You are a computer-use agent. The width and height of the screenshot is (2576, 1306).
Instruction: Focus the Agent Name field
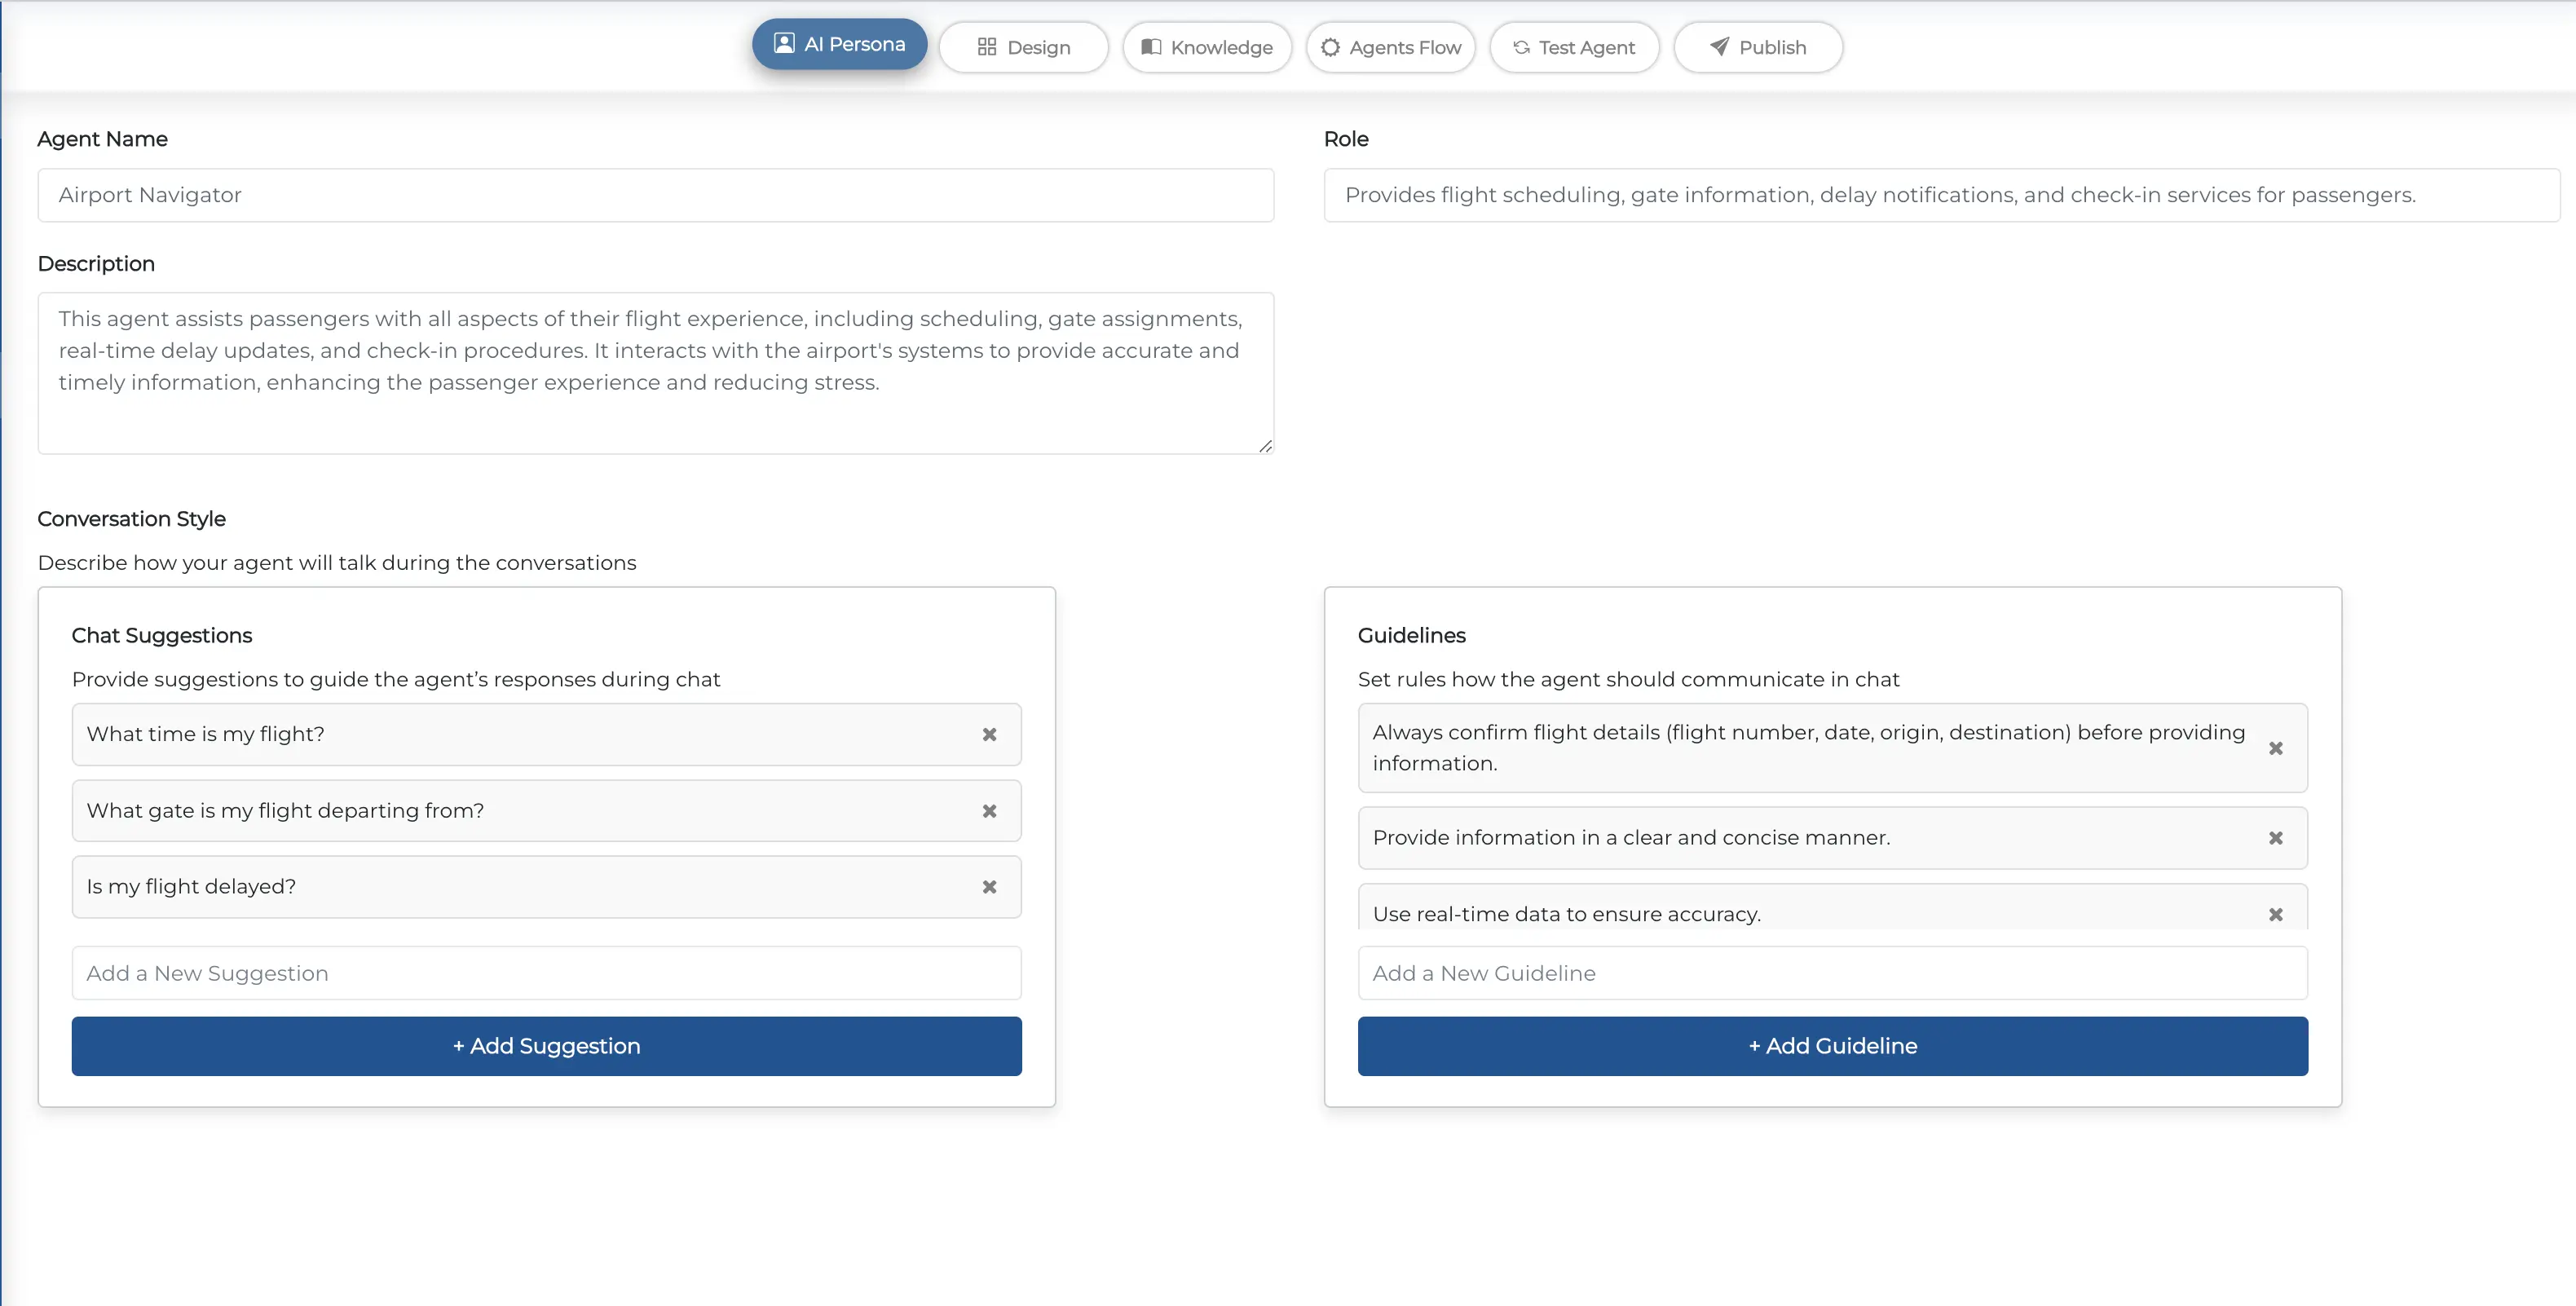[655, 195]
